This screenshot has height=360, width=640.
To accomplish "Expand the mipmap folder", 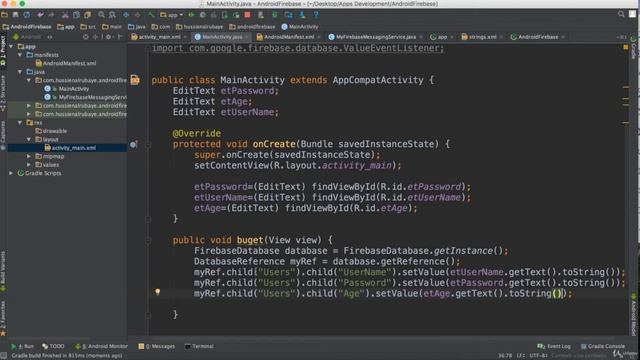I will pyautogui.click(x=29, y=156).
